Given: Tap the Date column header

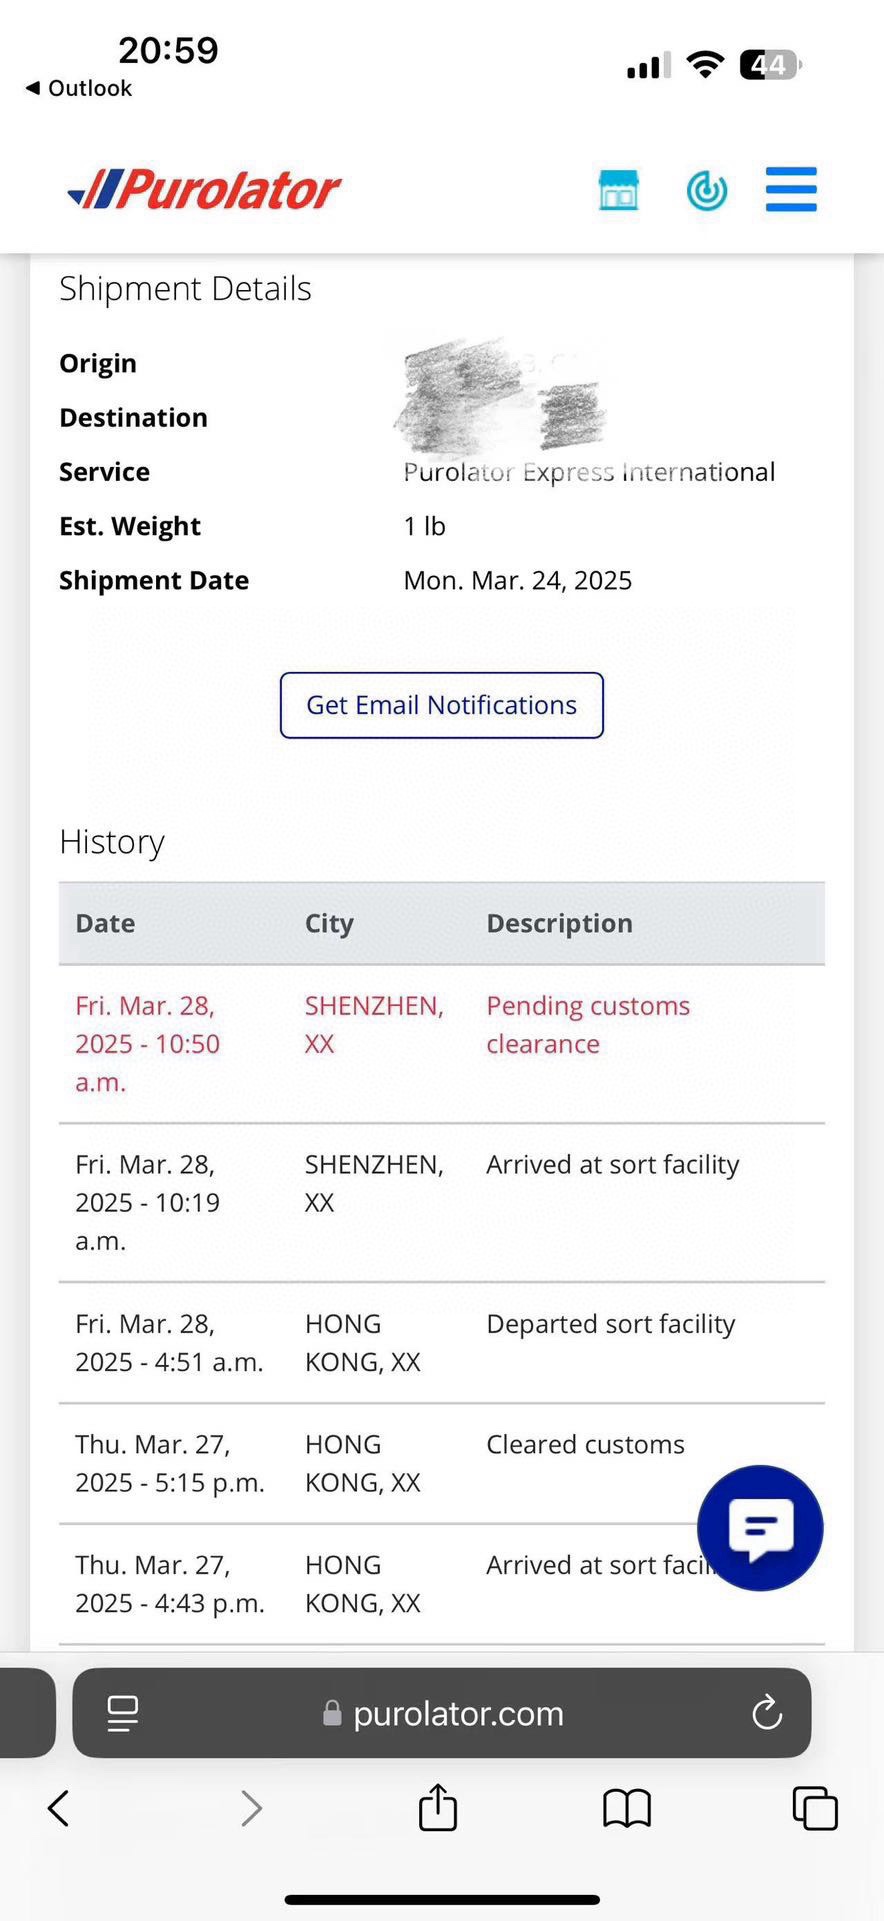Looking at the screenshot, I should click(x=105, y=923).
